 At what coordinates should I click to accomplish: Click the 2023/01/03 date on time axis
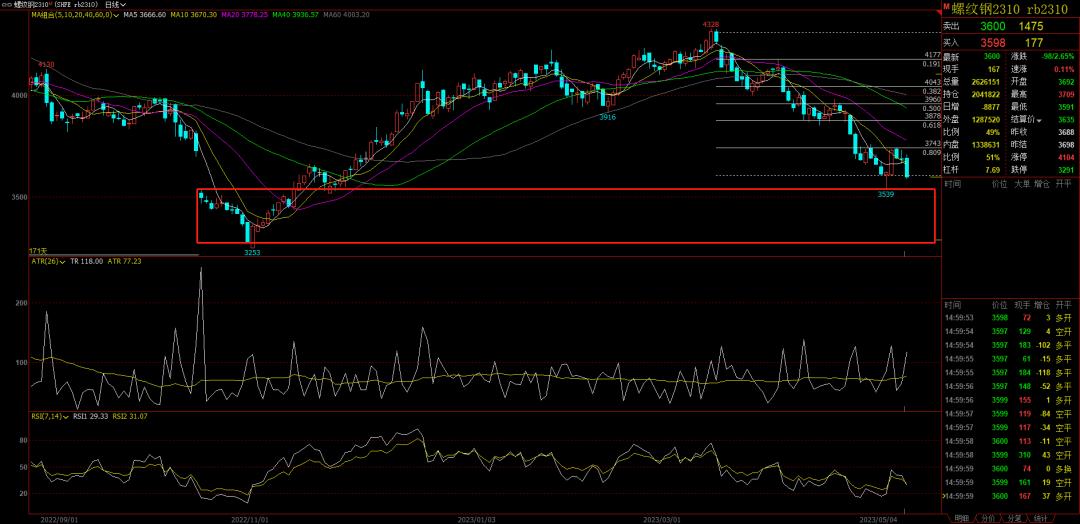[x=476, y=519]
